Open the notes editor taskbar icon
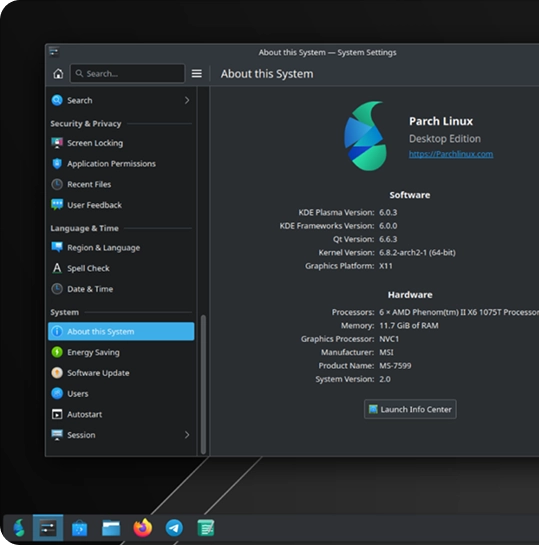This screenshot has width=539, height=545. coord(206,528)
